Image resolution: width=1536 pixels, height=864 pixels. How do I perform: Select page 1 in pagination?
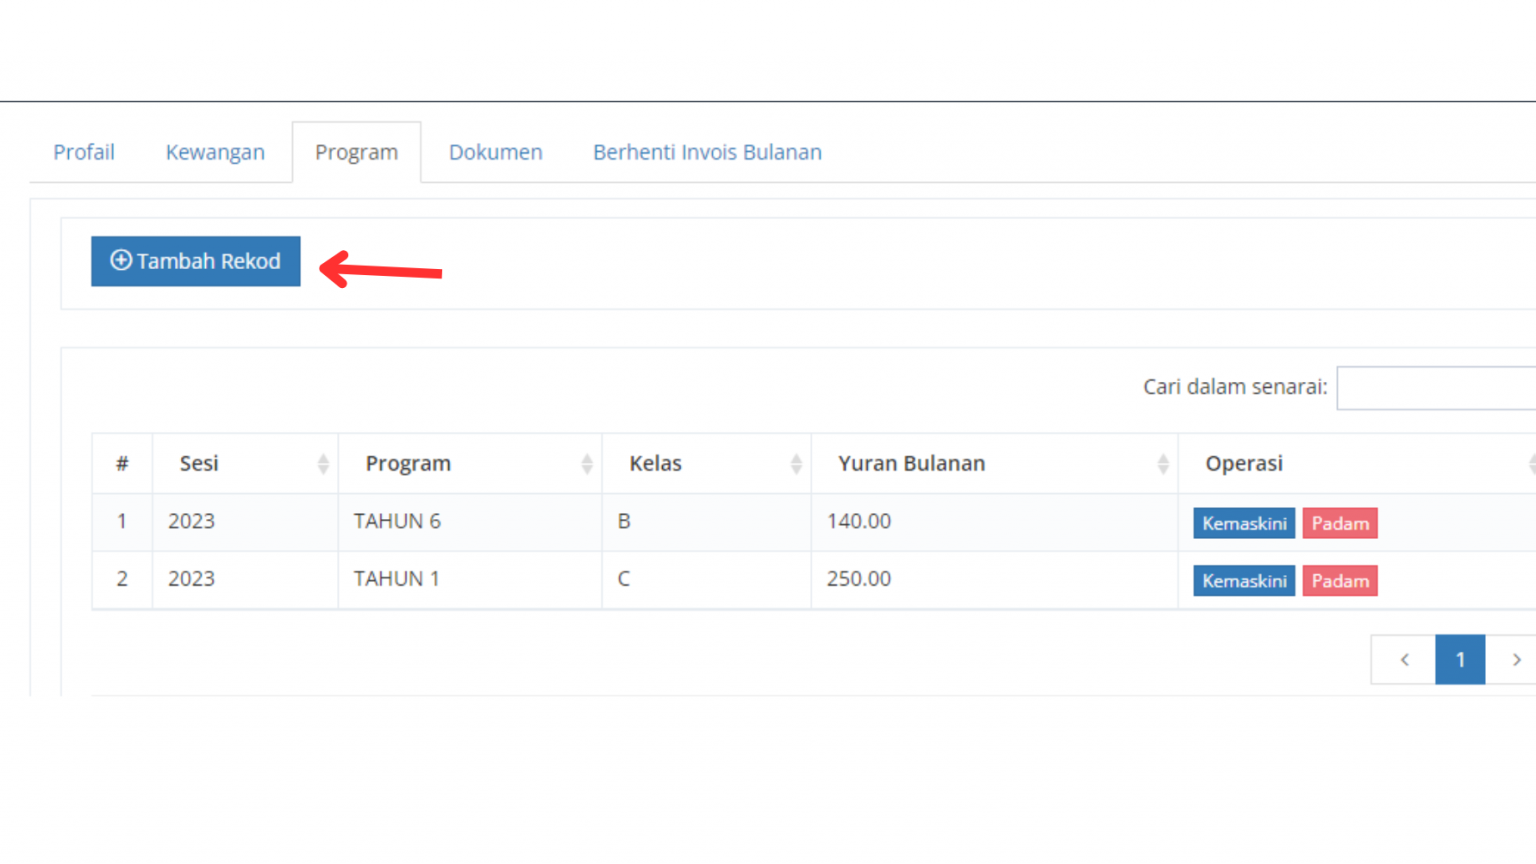(x=1459, y=660)
